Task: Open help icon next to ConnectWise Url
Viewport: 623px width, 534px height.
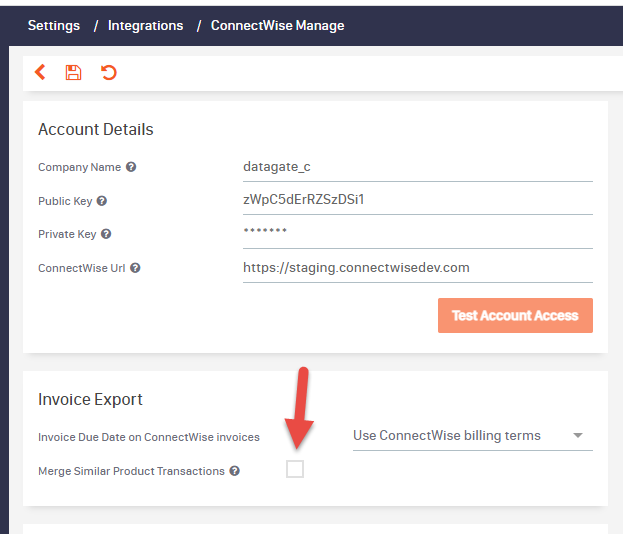Action: [x=135, y=268]
